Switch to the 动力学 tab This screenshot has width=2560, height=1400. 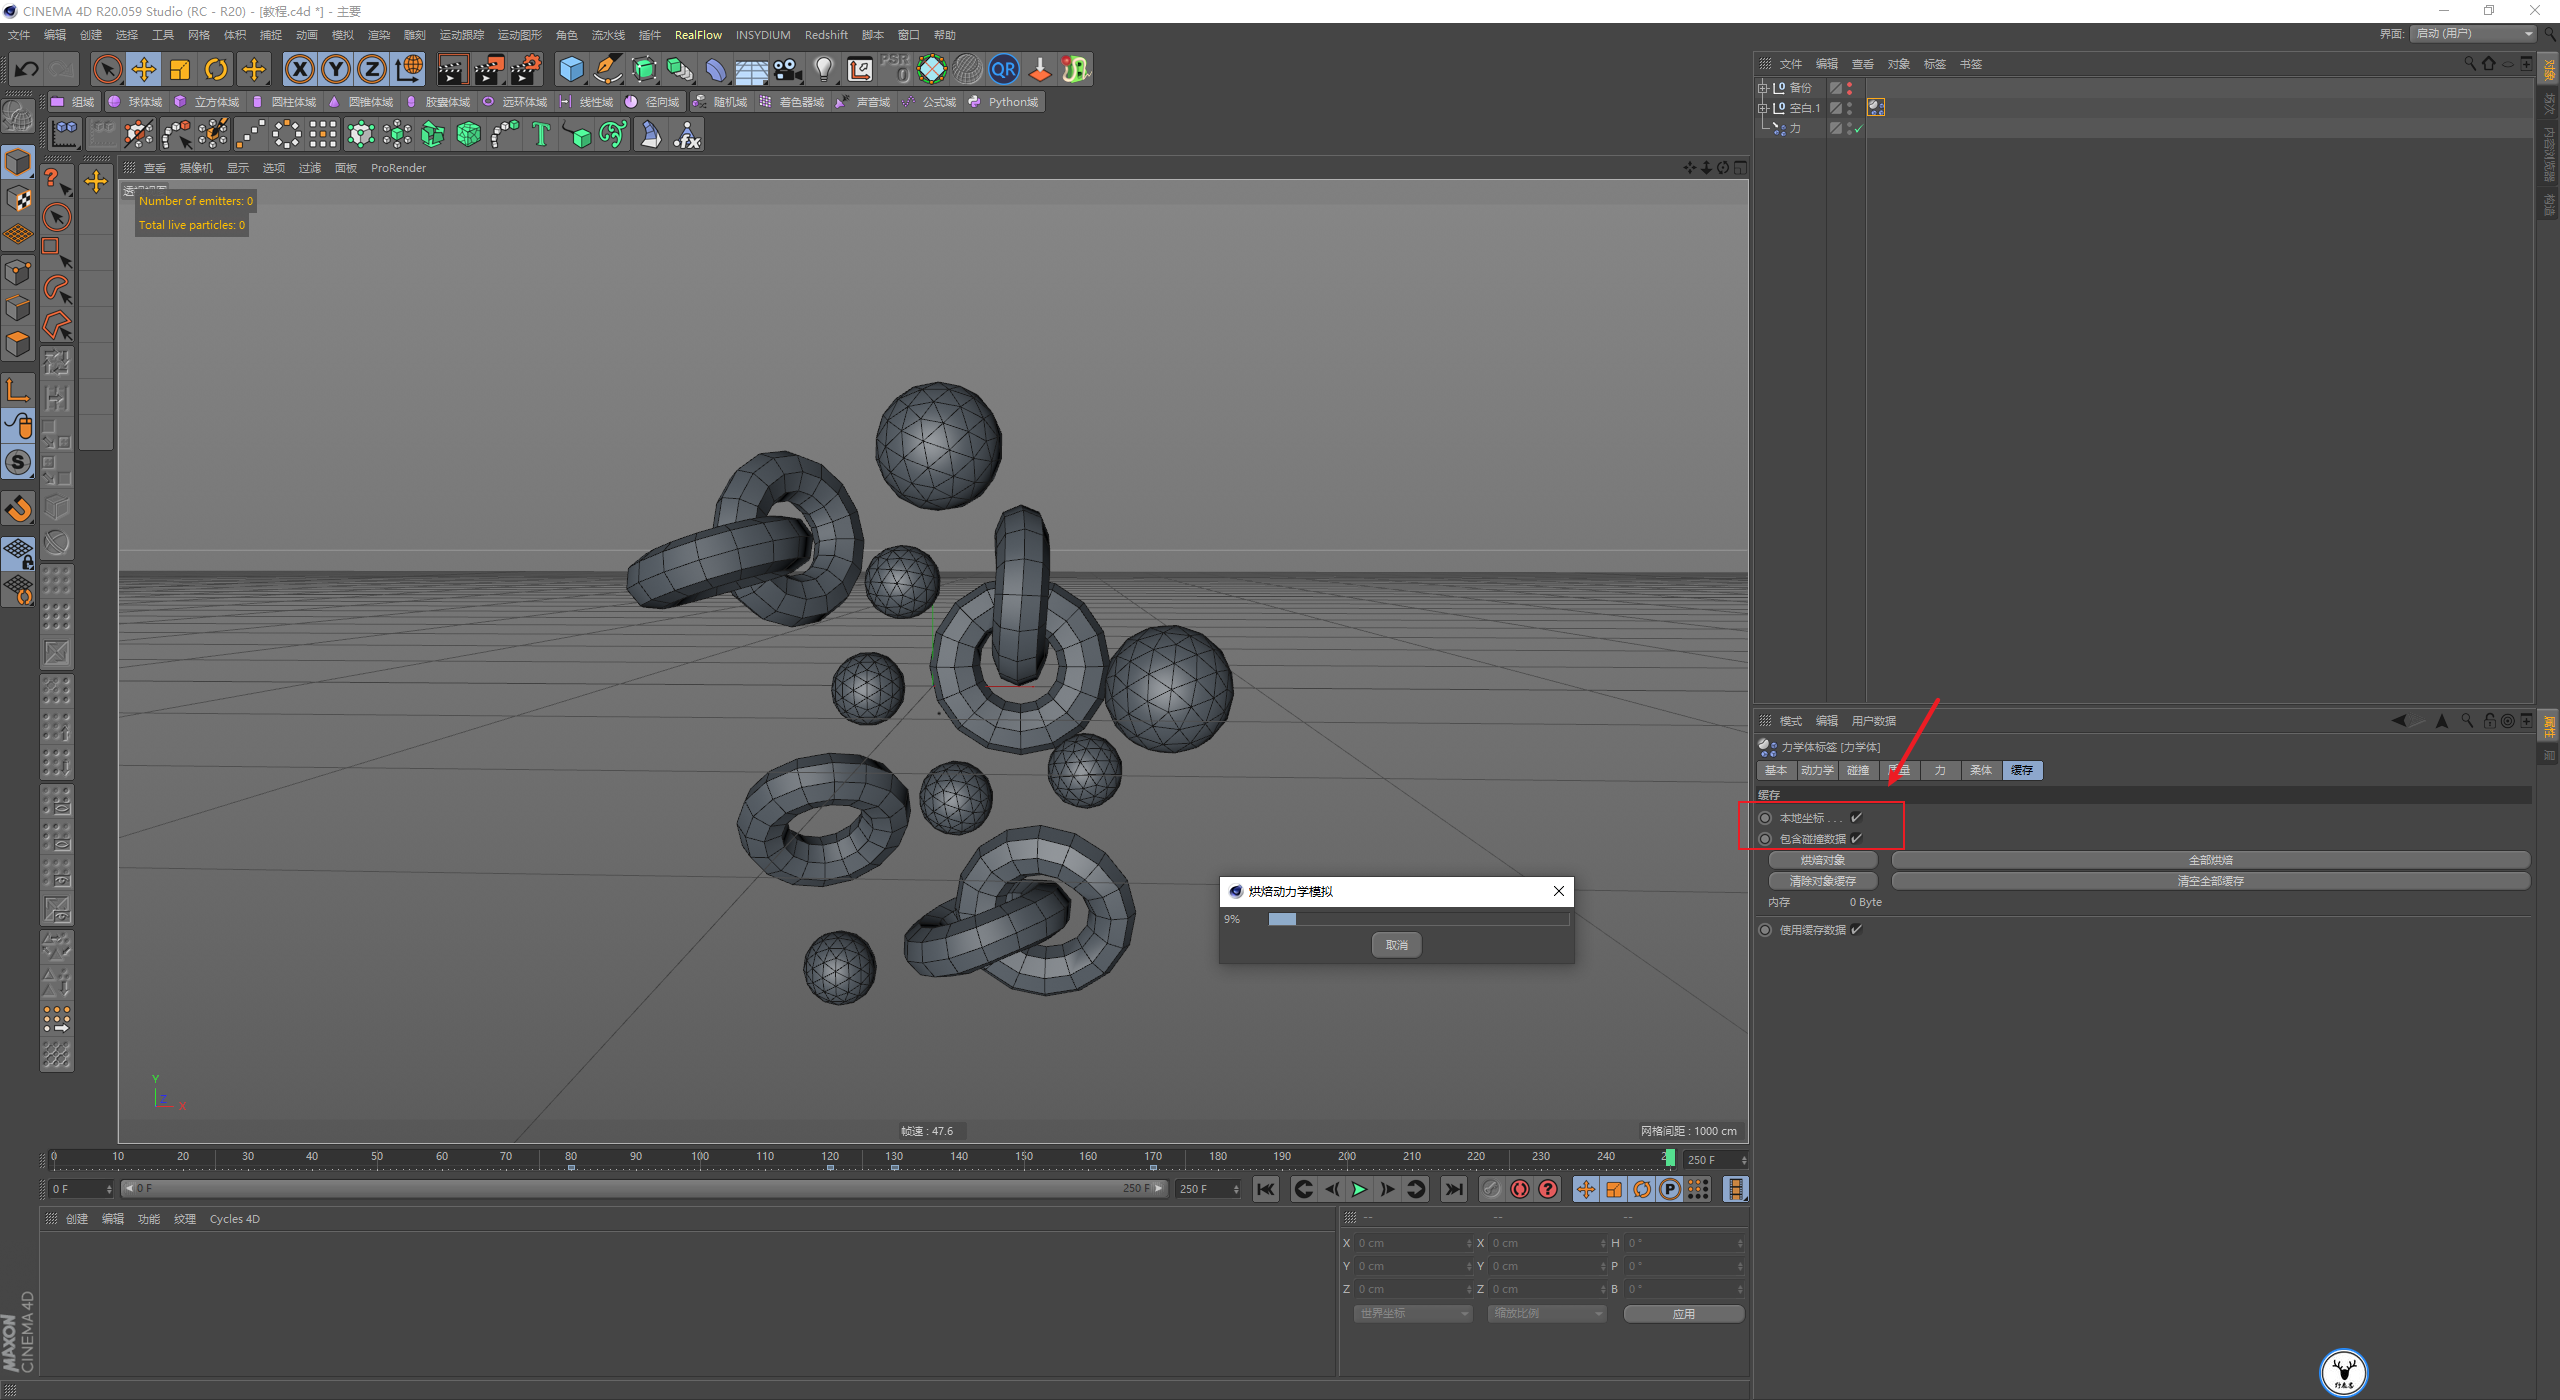click(1816, 770)
